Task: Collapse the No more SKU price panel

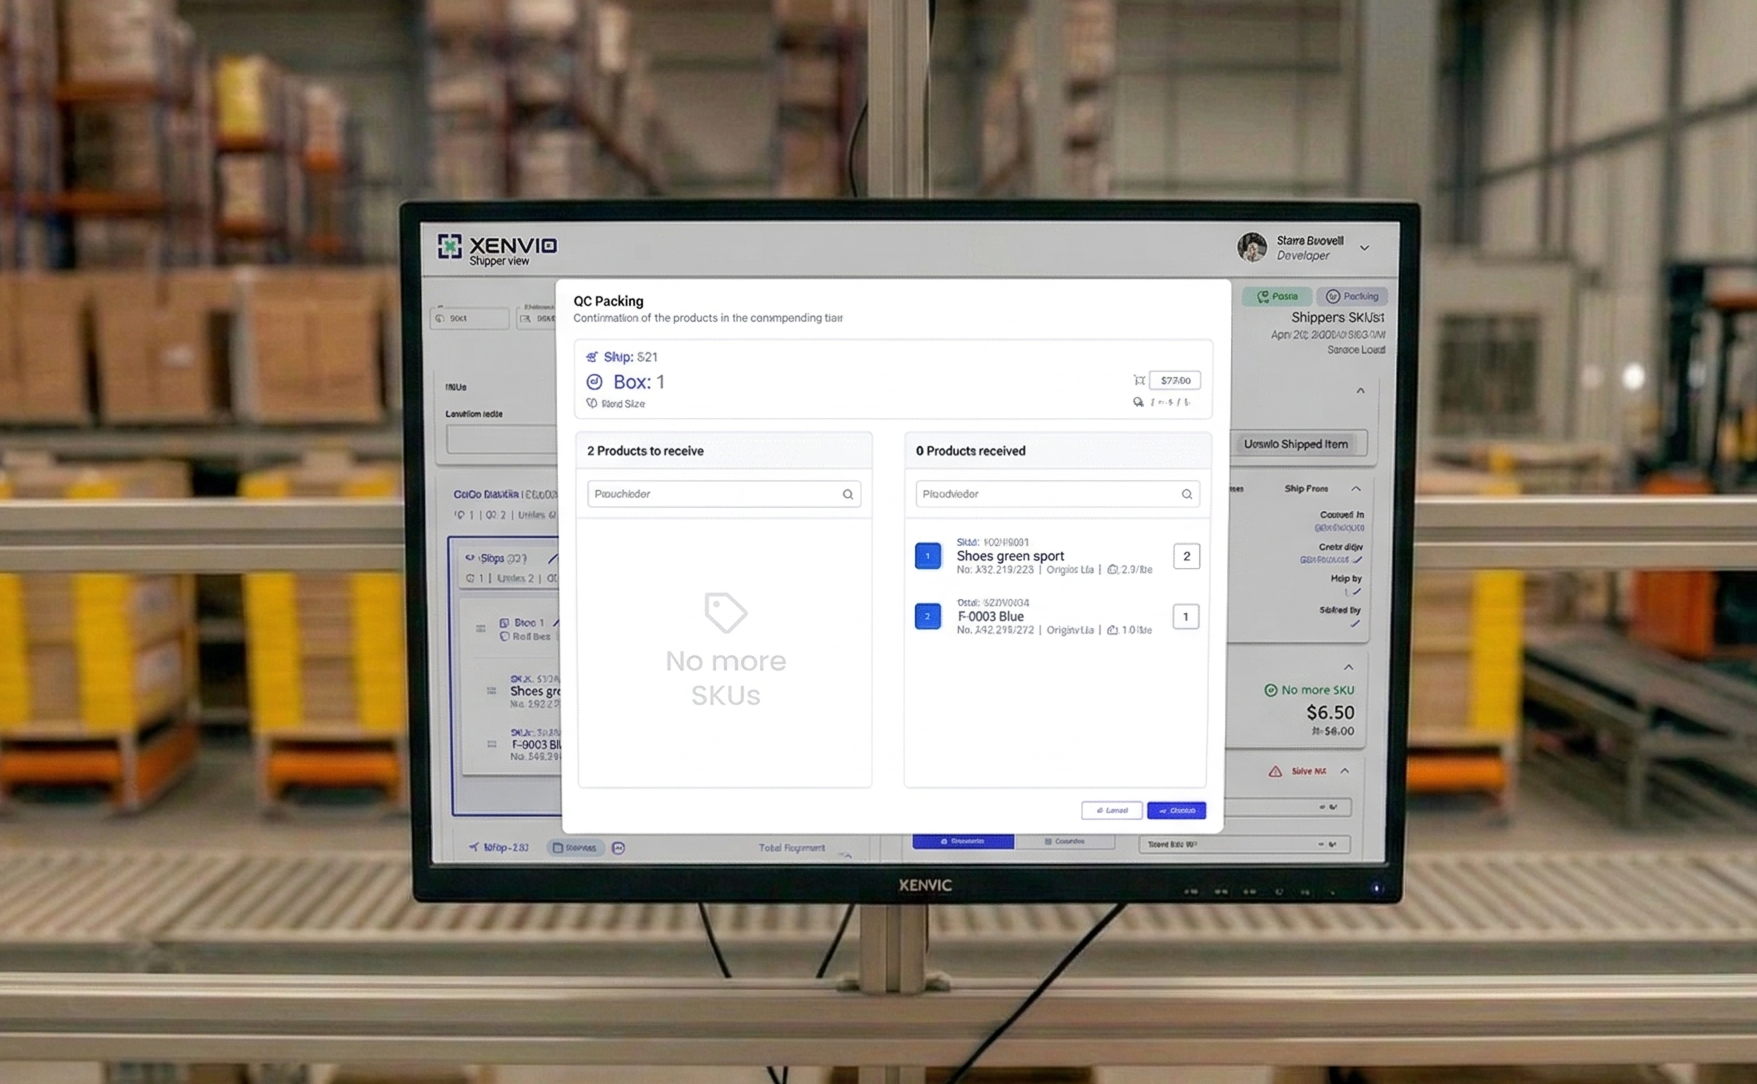Action: tap(1348, 667)
